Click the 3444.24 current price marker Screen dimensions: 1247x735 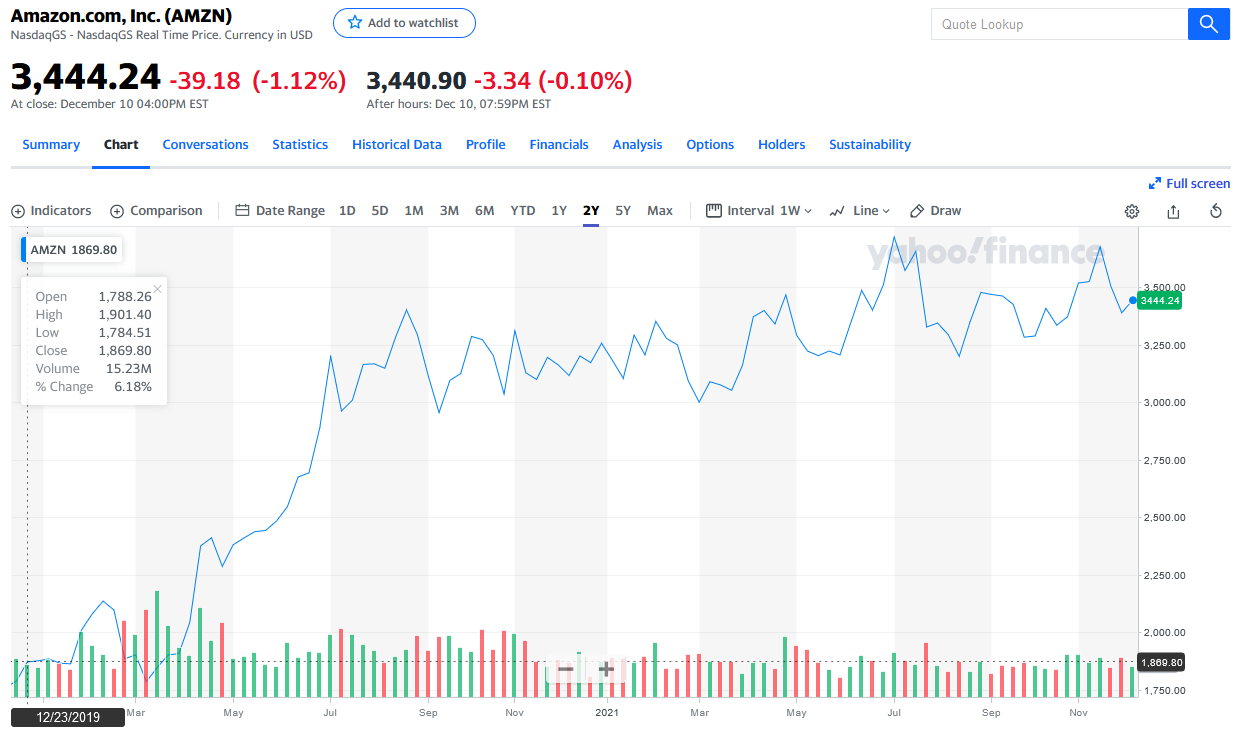[x=1160, y=300]
